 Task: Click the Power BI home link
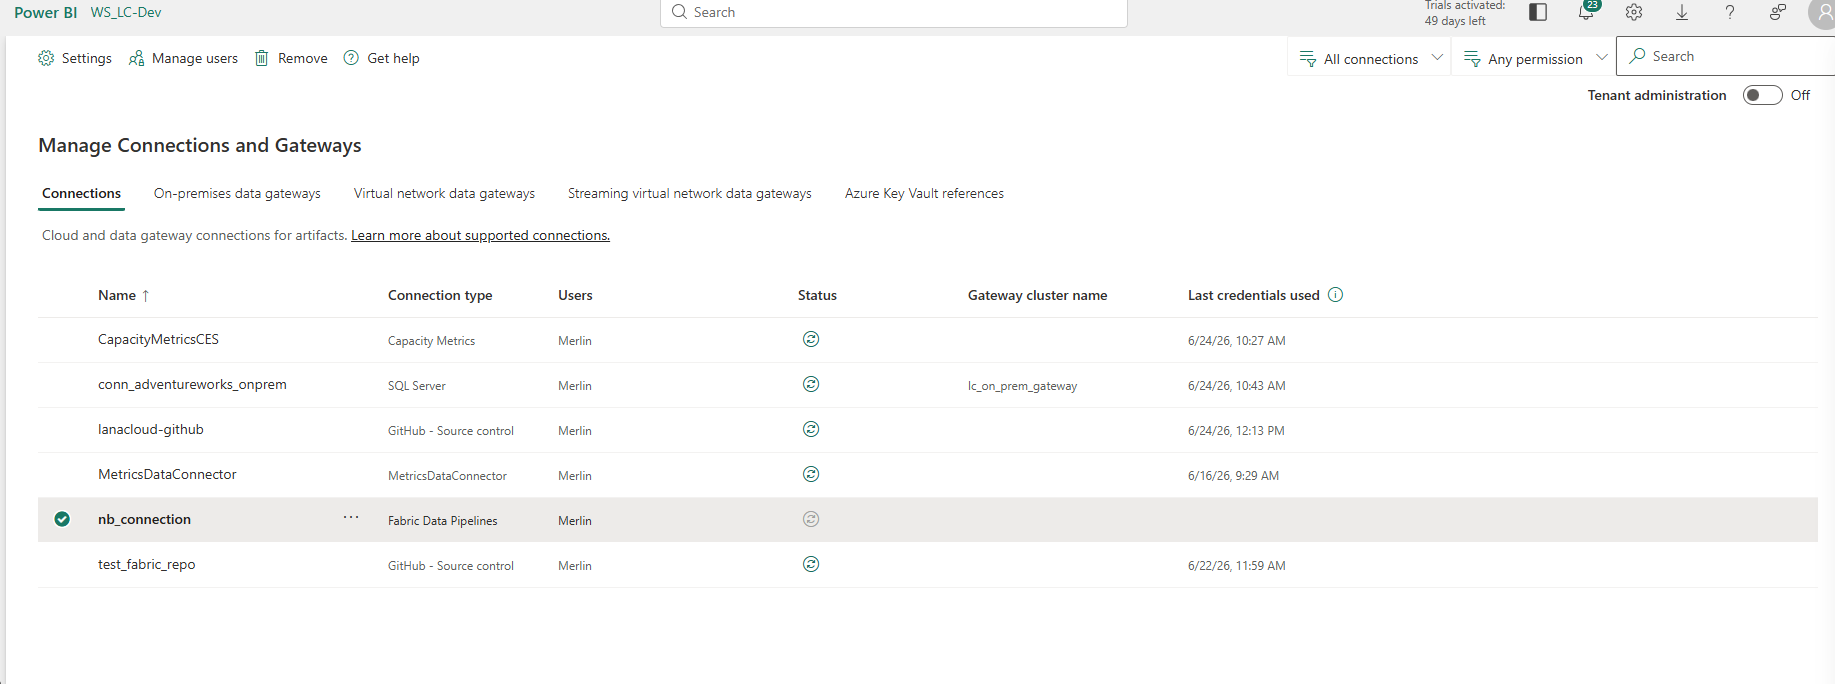pyautogui.click(x=45, y=12)
